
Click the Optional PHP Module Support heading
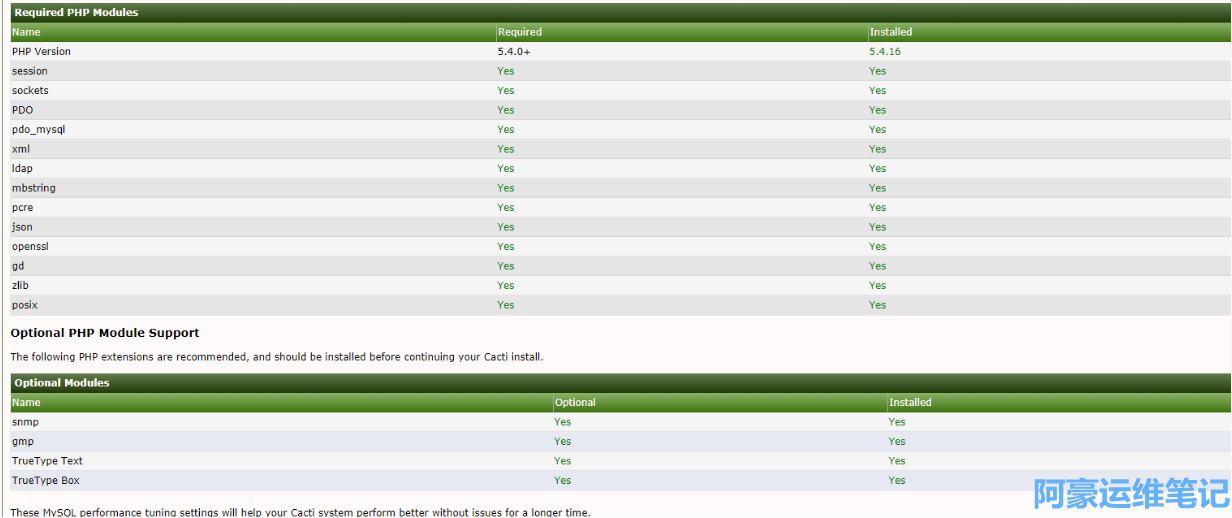(x=105, y=333)
